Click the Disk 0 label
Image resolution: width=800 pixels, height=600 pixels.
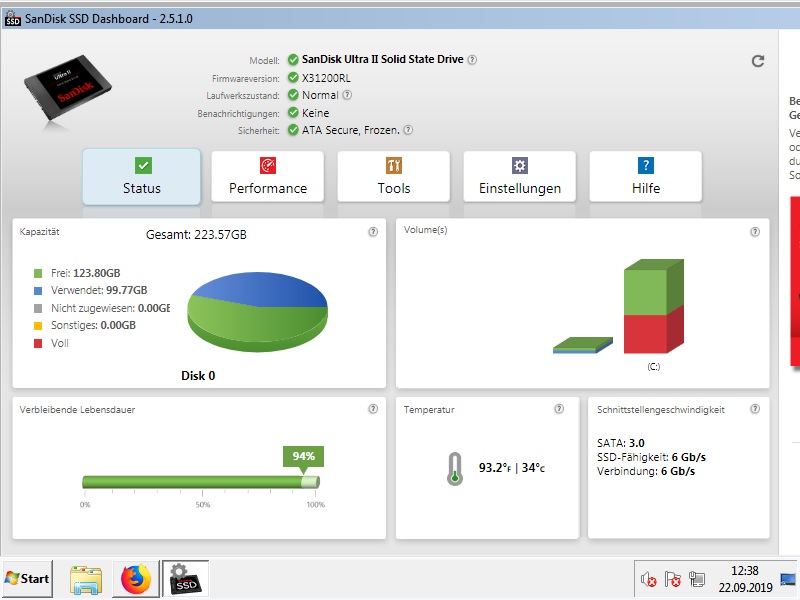(x=198, y=376)
